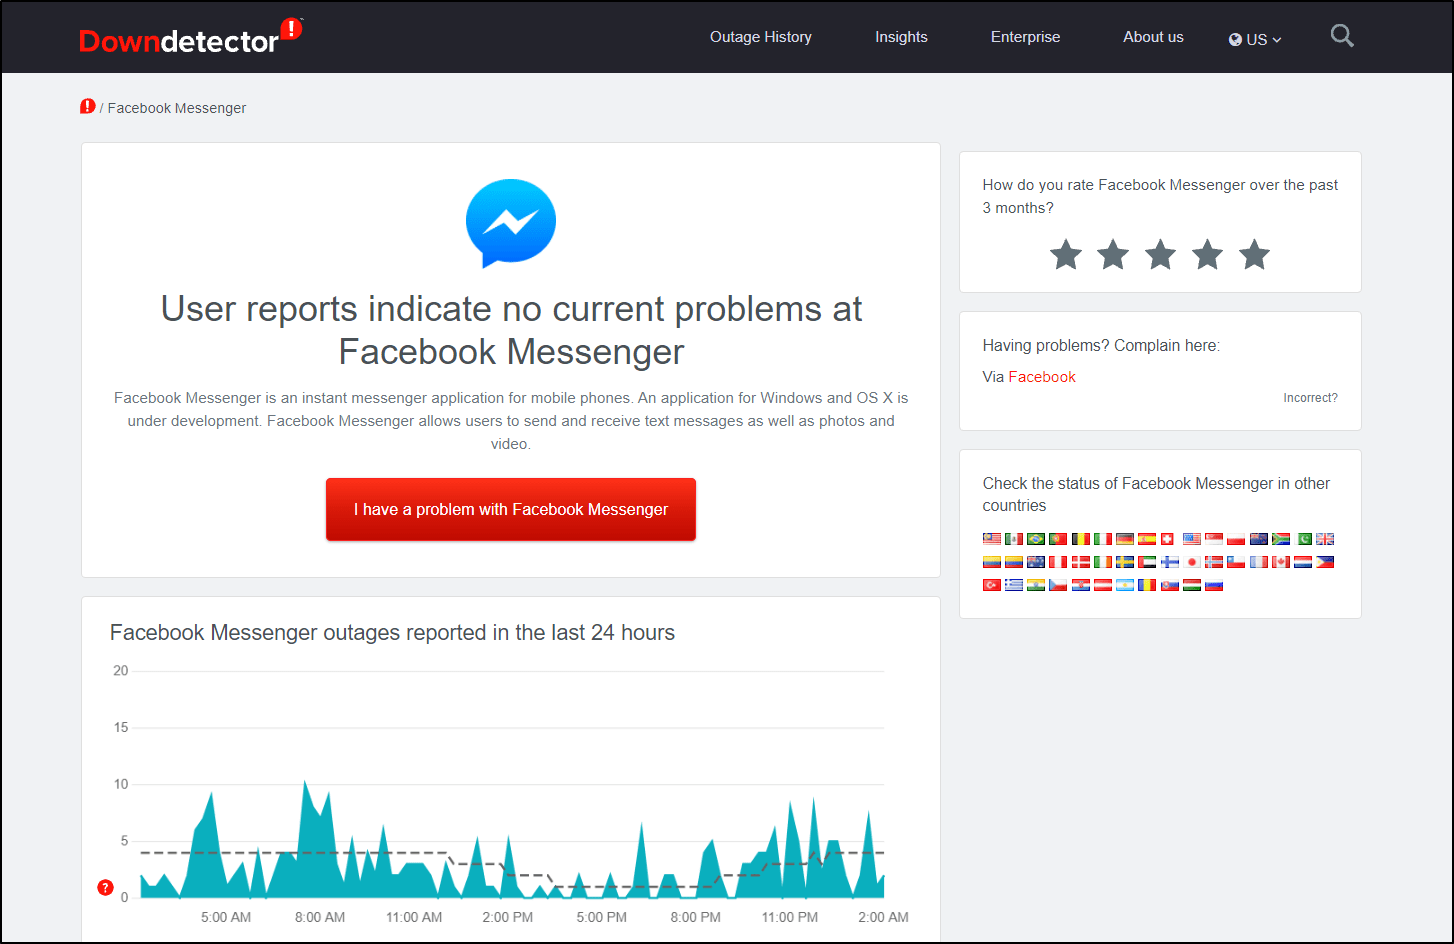
Task: Select the United Kingdom flag
Action: tap(1325, 539)
